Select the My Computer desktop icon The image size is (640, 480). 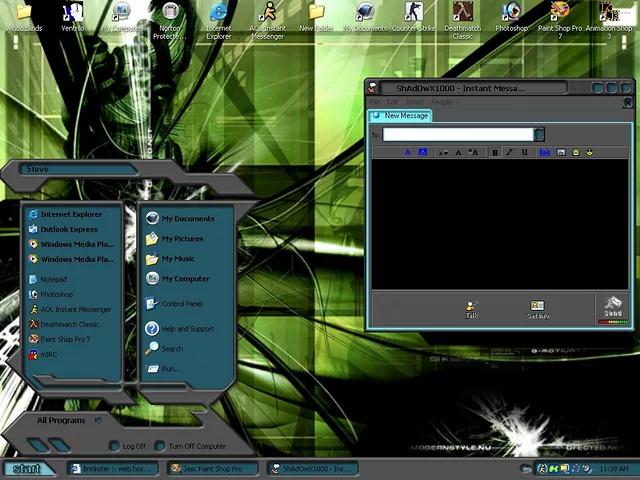click(x=121, y=18)
